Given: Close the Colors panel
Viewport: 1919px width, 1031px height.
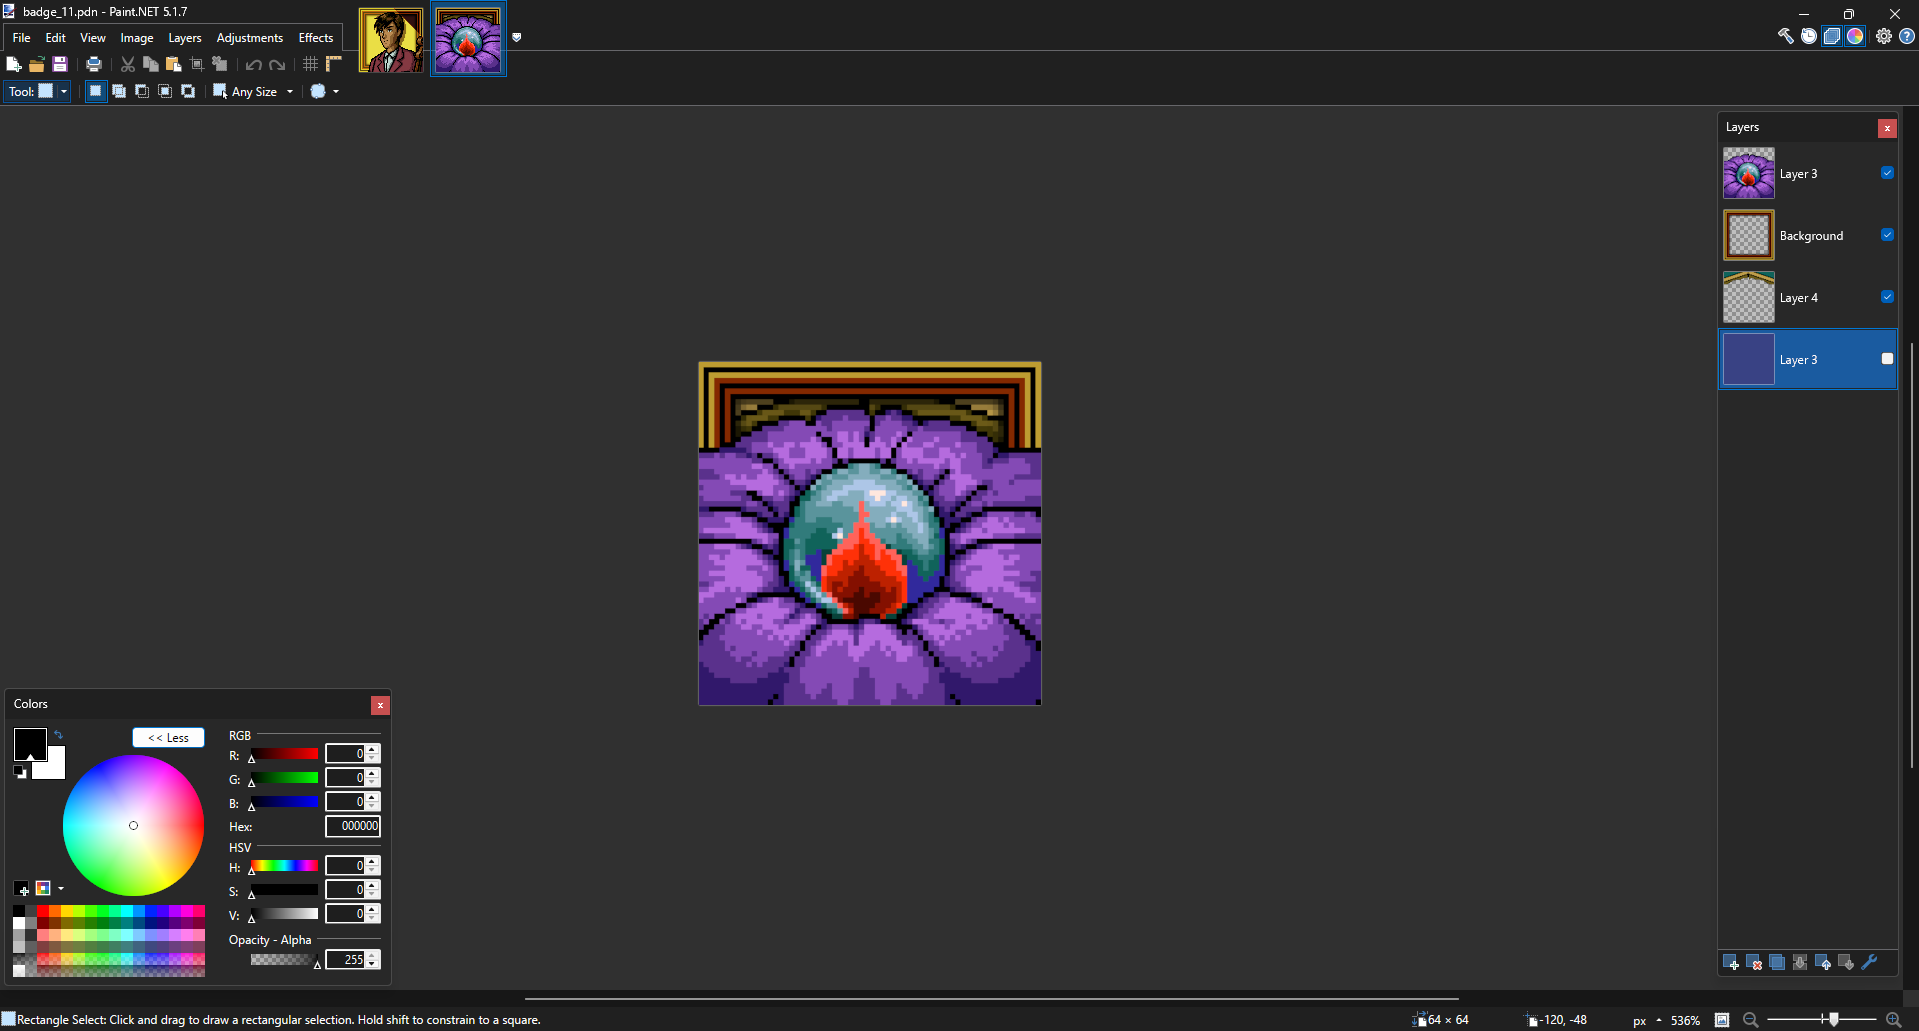Looking at the screenshot, I should [x=380, y=705].
